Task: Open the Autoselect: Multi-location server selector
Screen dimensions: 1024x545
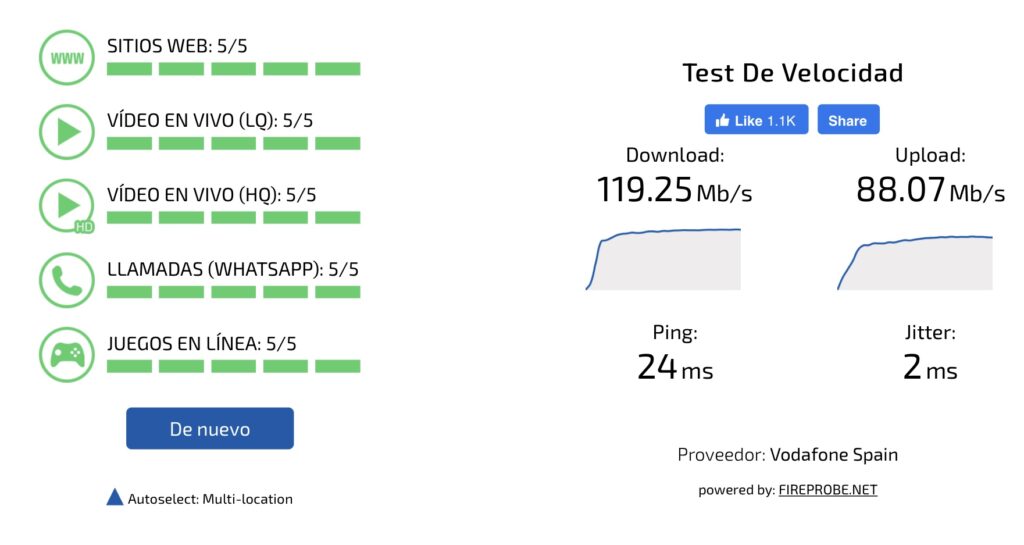Action: (x=200, y=499)
